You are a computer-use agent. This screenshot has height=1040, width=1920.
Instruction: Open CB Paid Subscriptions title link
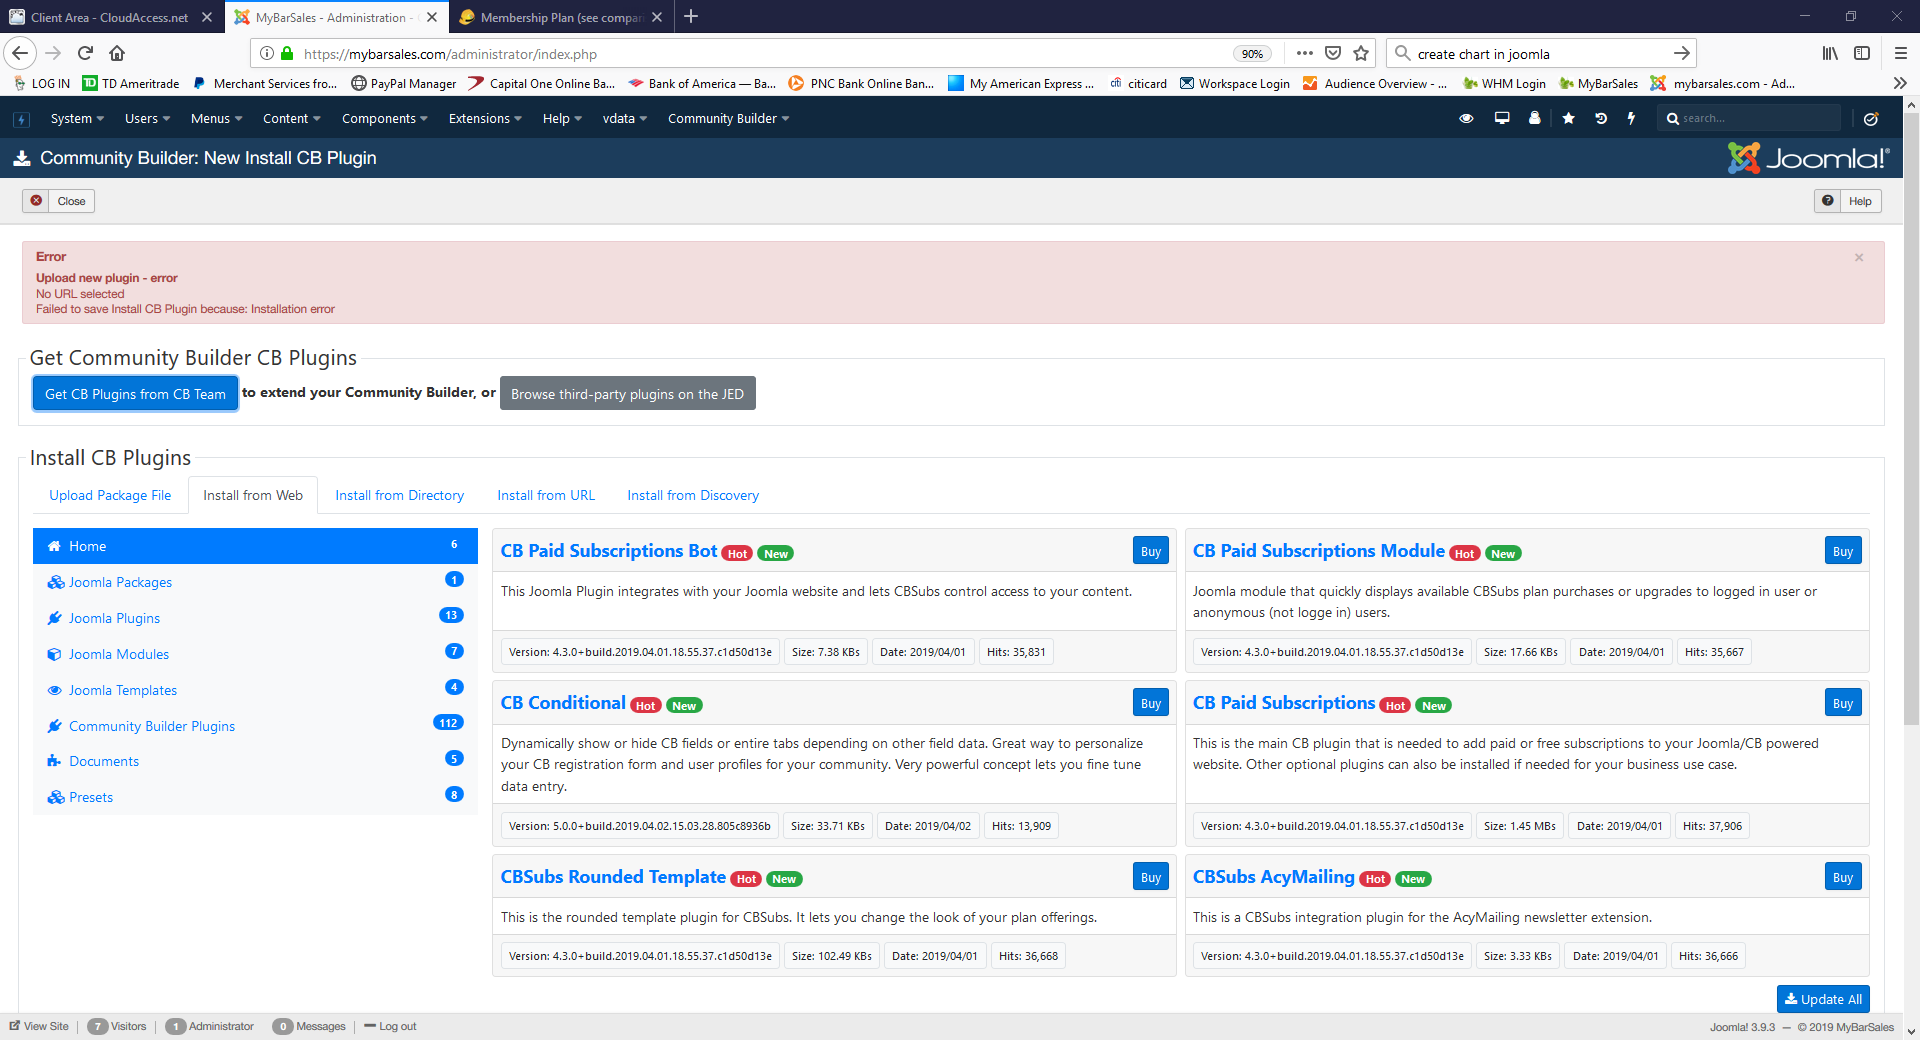[1284, 703]
